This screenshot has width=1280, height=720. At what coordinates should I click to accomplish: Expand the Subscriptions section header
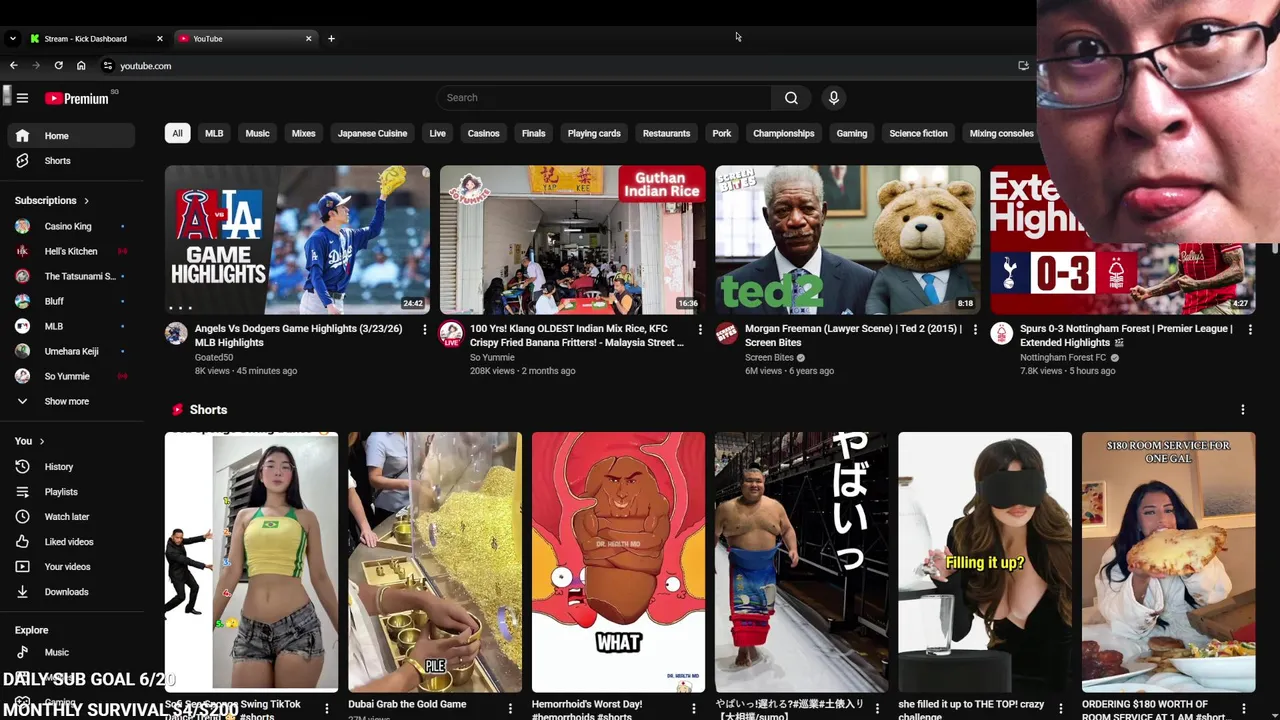[52, 201]
